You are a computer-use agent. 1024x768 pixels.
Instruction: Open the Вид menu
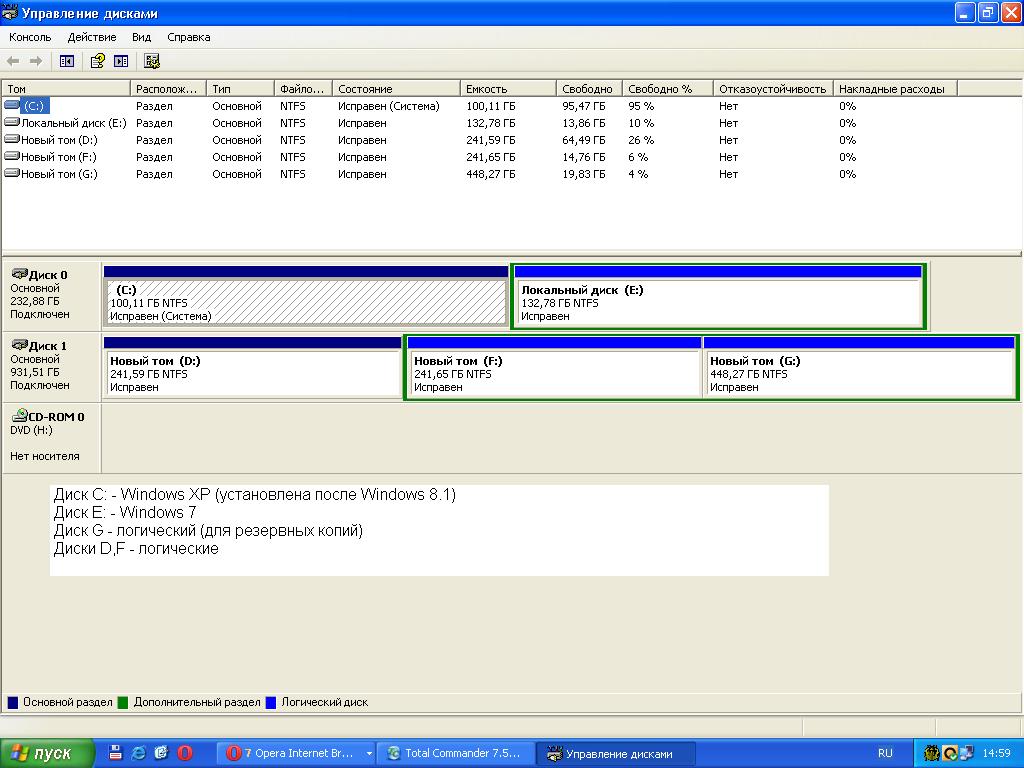[x=141, y=37]
